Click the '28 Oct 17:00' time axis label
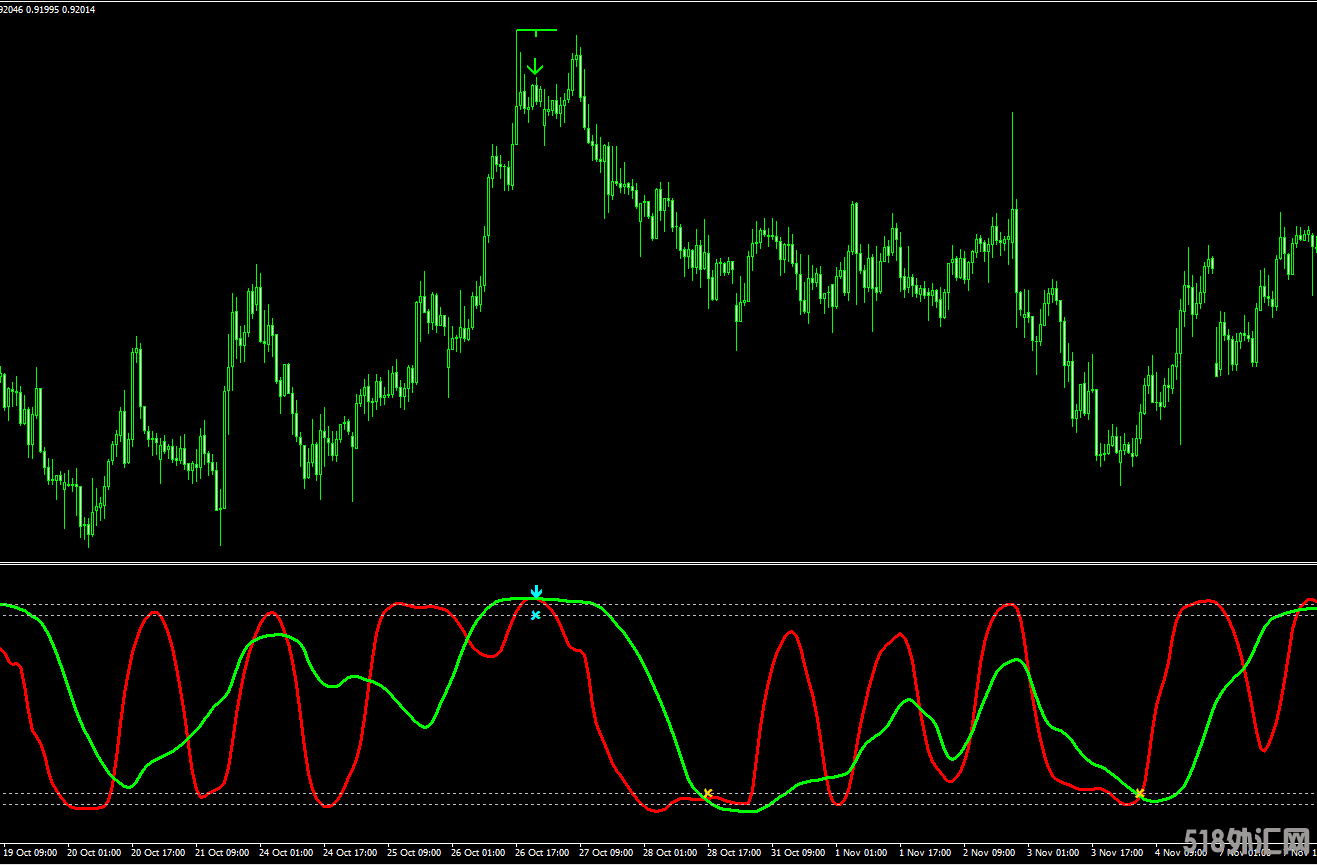The width and height of the screenshot is (1317, 865). (734, 853)
